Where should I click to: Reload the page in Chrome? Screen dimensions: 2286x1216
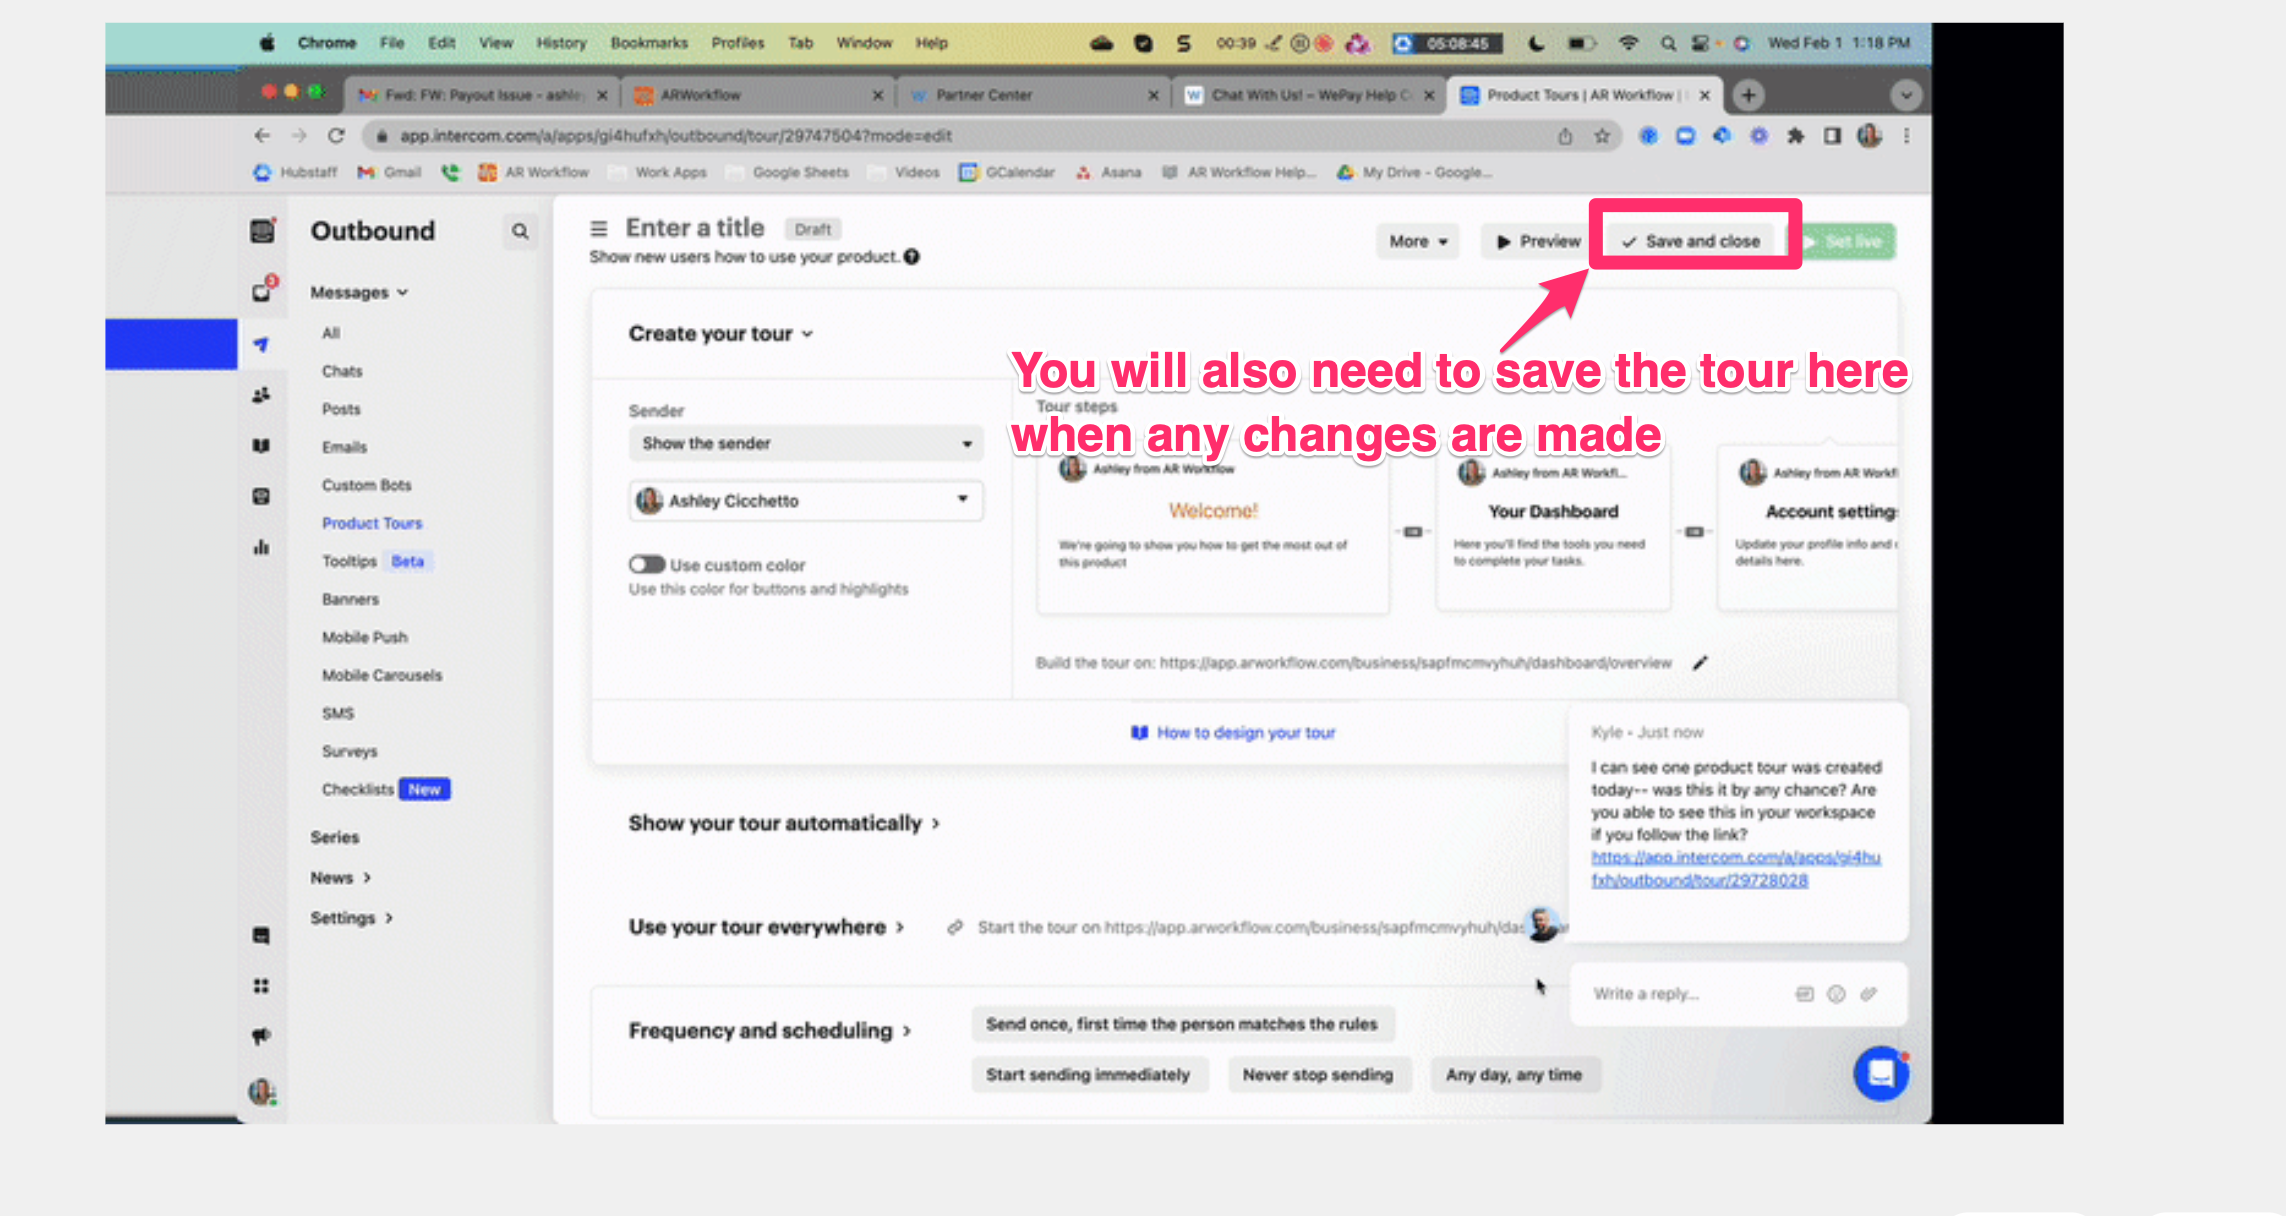point(336,136)
